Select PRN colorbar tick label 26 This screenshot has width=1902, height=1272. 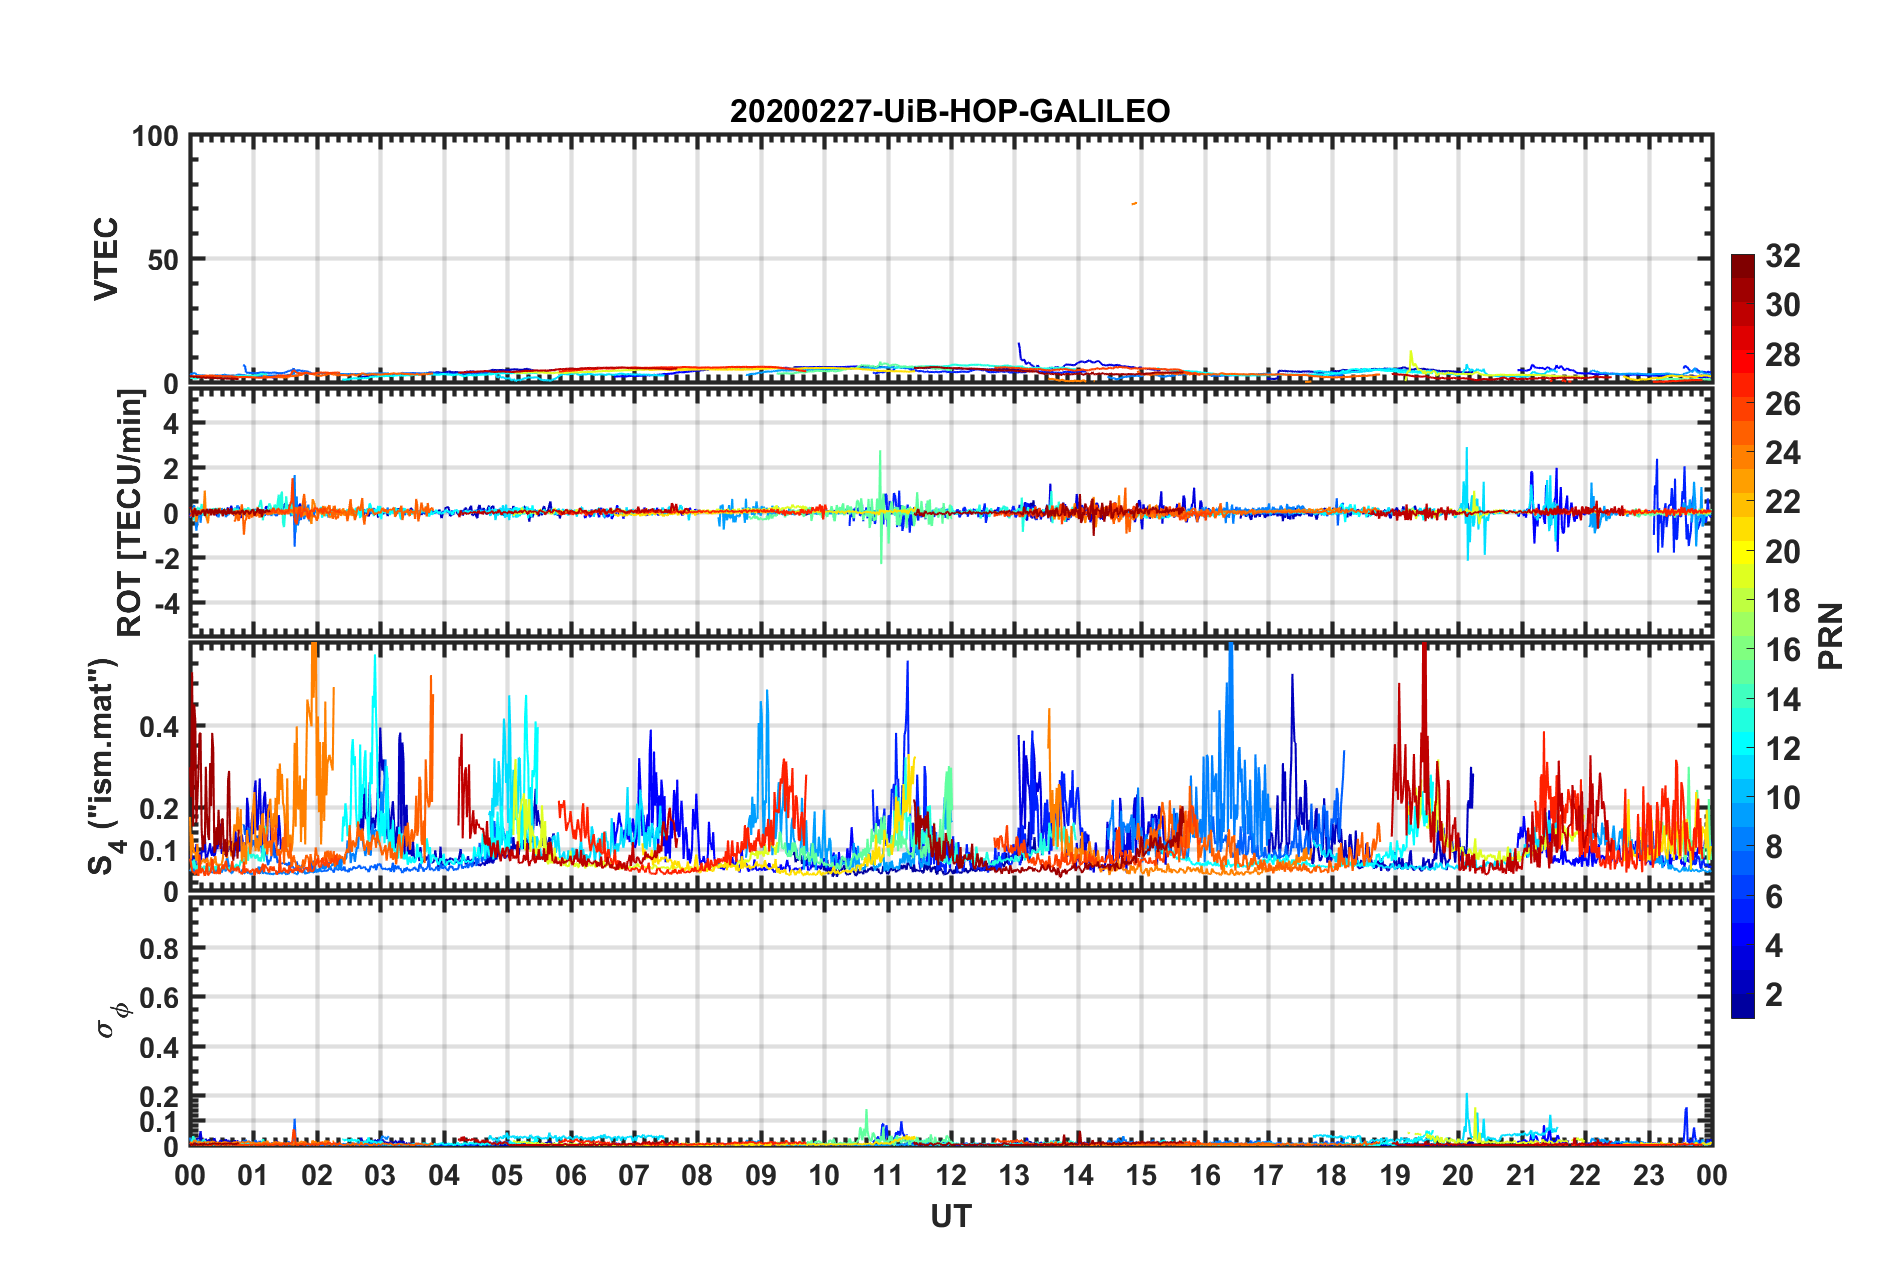(1783, 404)
